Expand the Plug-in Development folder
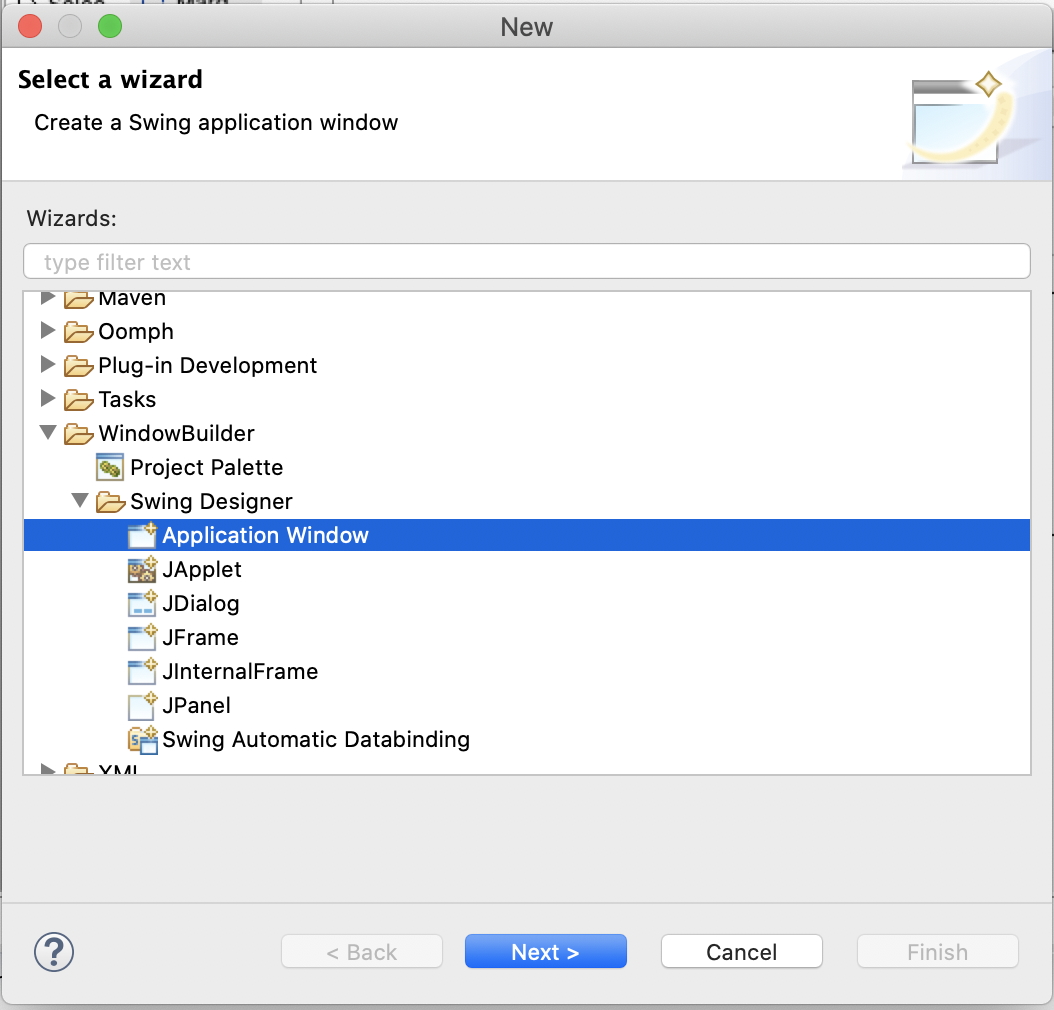Viewport: 1054px width, 1010px height. [x=48, y=365]
